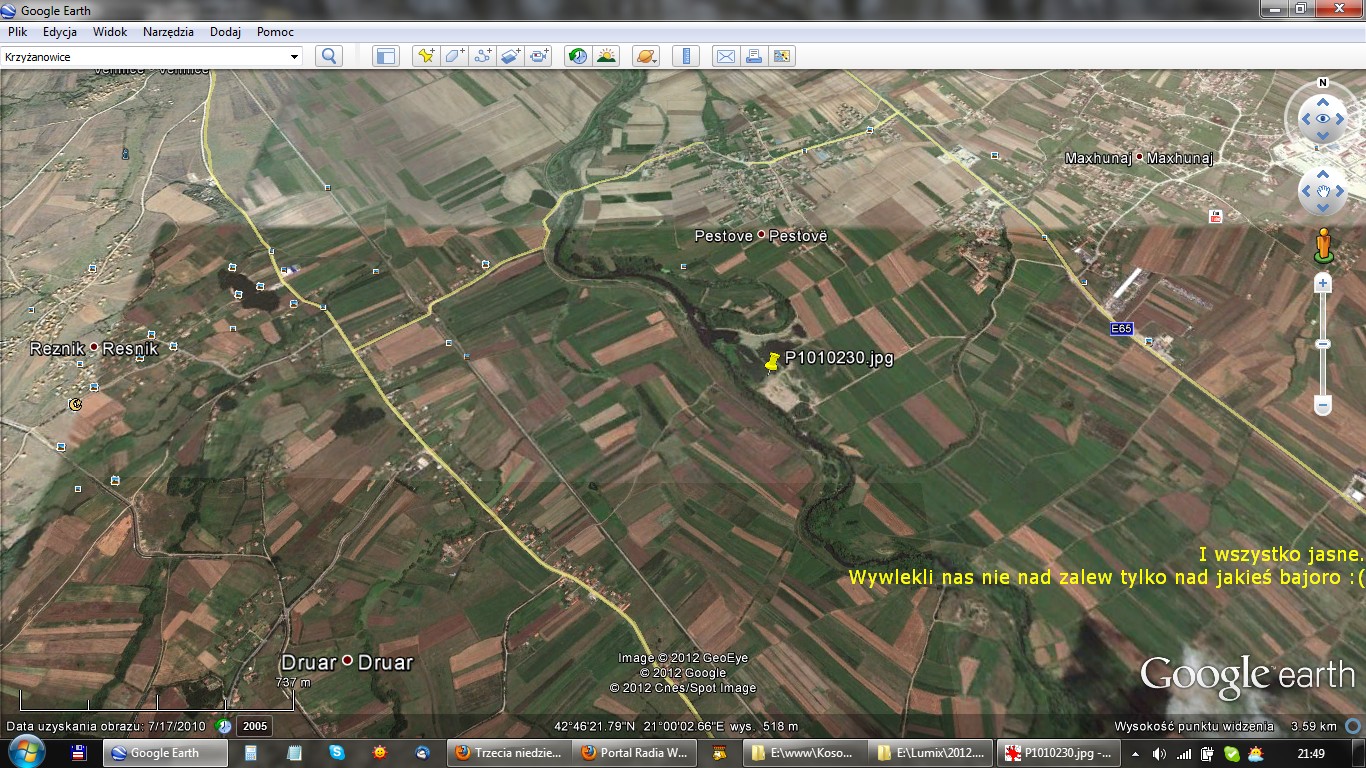The height and width of the screenshot is (768, 1366).
Task: Add a polygon with toolbar icon
Action: [x=454, y=56]
